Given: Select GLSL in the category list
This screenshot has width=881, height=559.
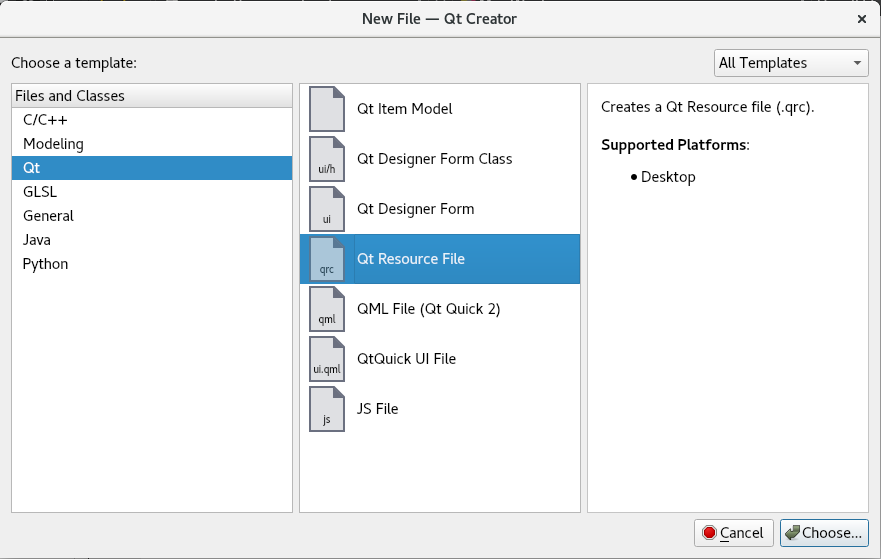Looking at the screenshot, I should [152, 192].
